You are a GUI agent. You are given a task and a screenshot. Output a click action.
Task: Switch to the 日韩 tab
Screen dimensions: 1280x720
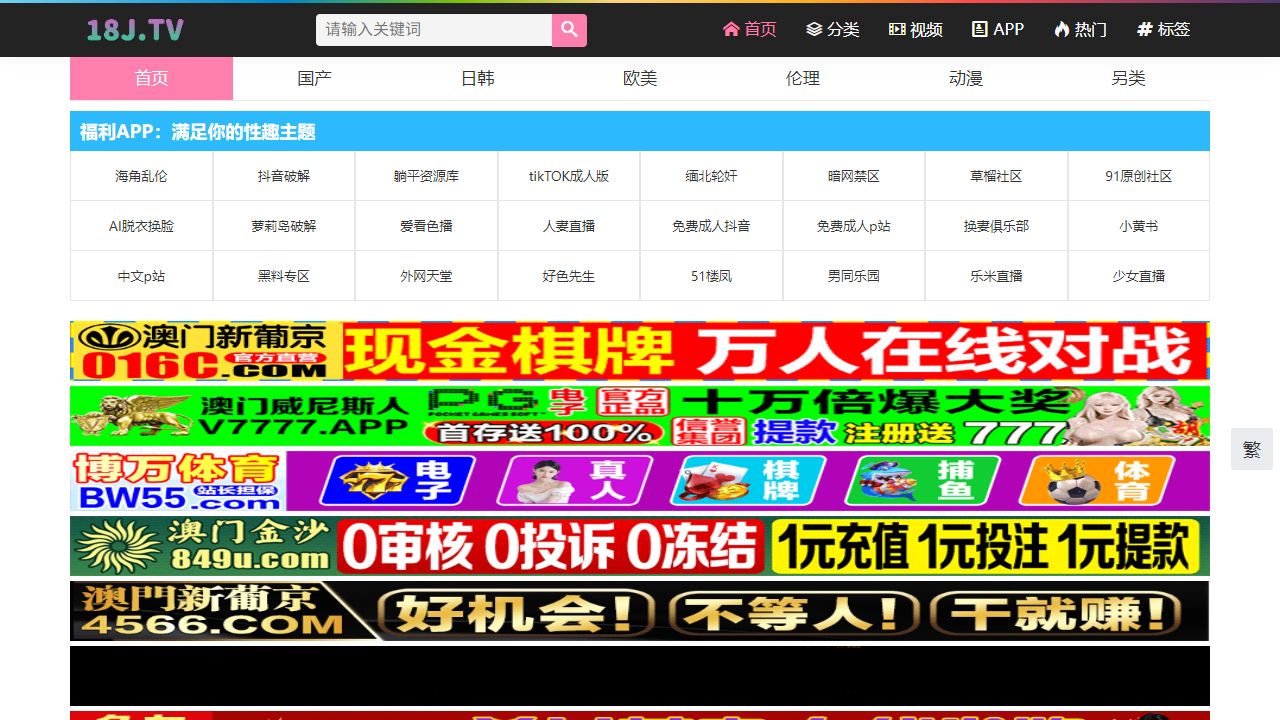[x=477, y=78]
